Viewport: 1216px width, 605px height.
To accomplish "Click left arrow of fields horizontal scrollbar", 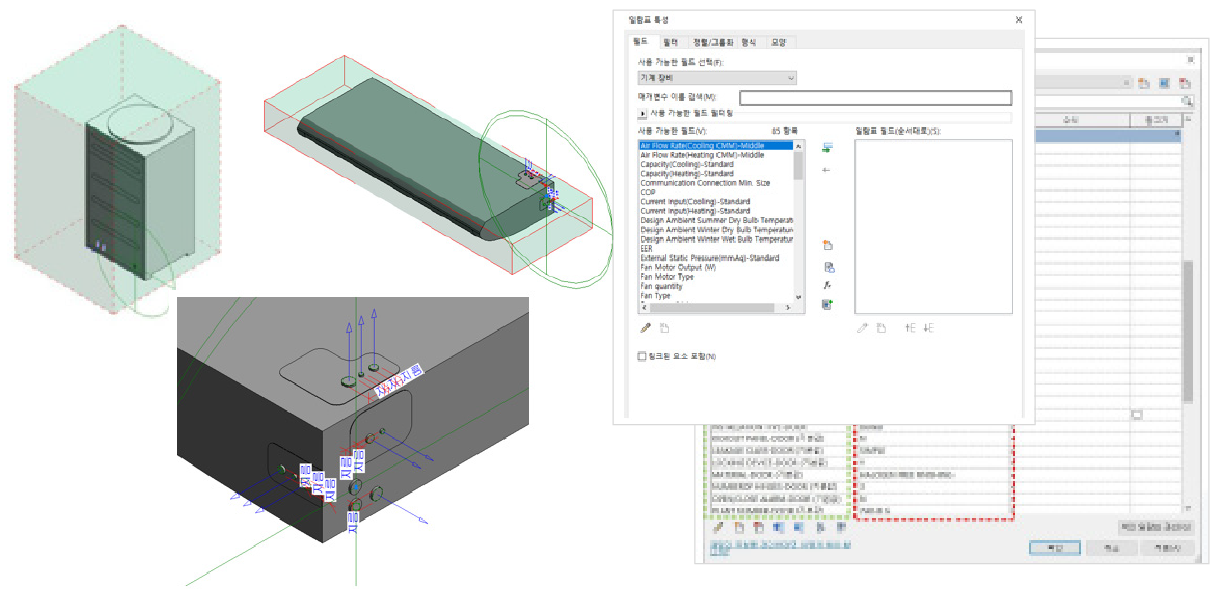I will [644, 307].
